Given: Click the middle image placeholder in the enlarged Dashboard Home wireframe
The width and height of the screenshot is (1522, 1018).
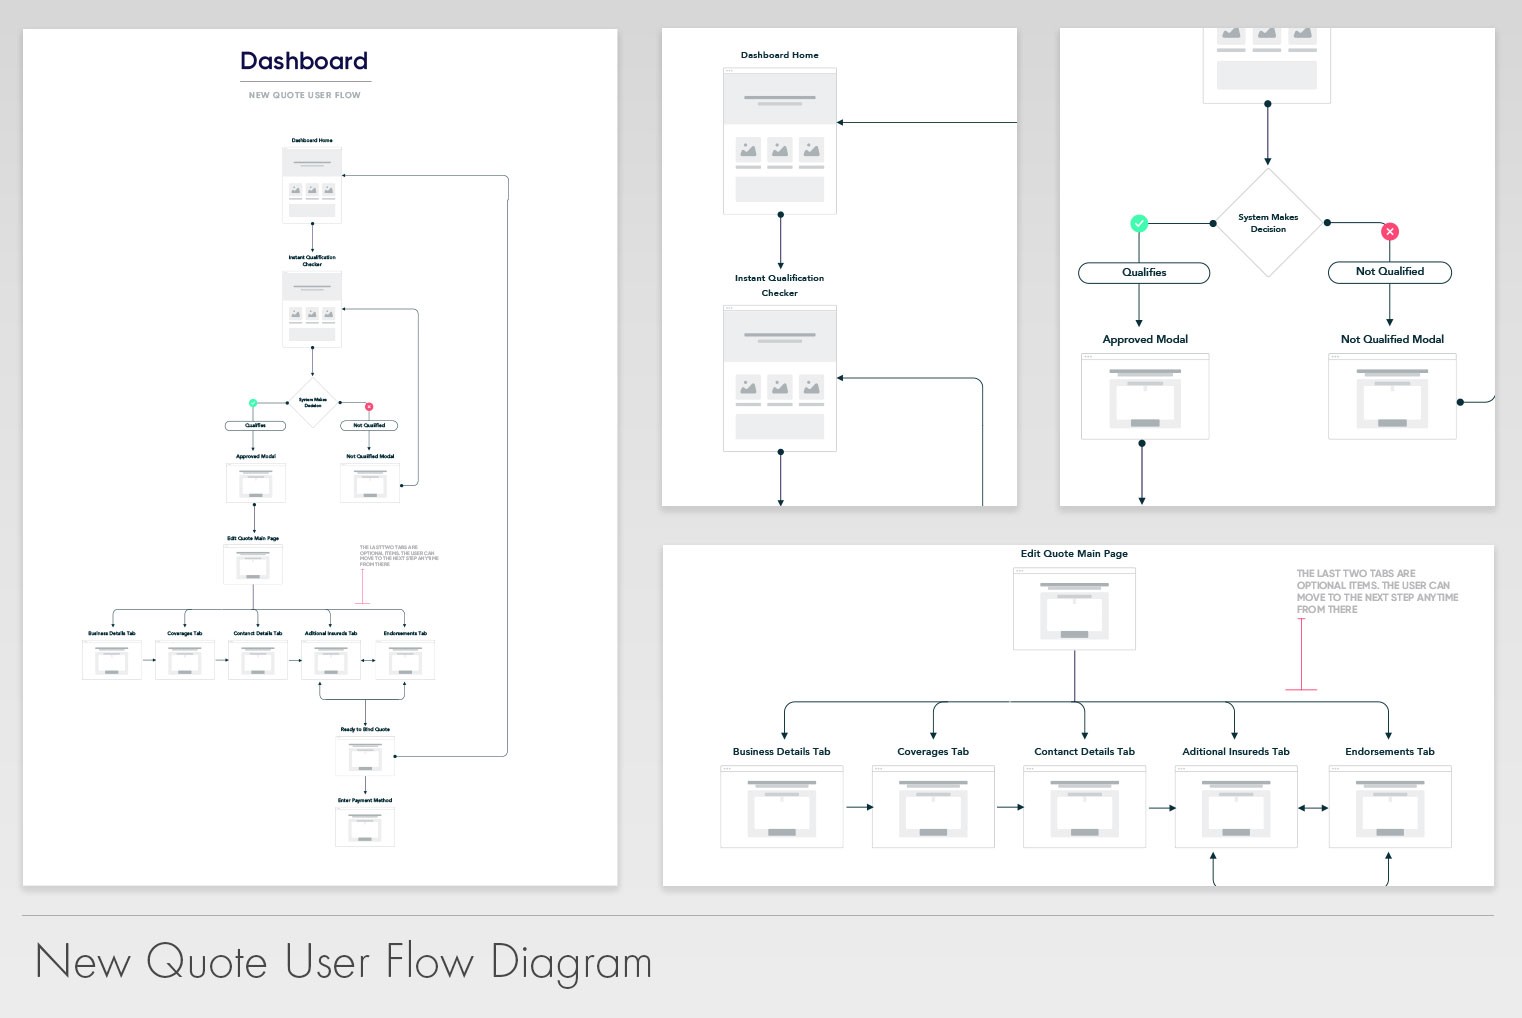Looking at the screenshot, I should pyautogui.click(x=780, y=150).
